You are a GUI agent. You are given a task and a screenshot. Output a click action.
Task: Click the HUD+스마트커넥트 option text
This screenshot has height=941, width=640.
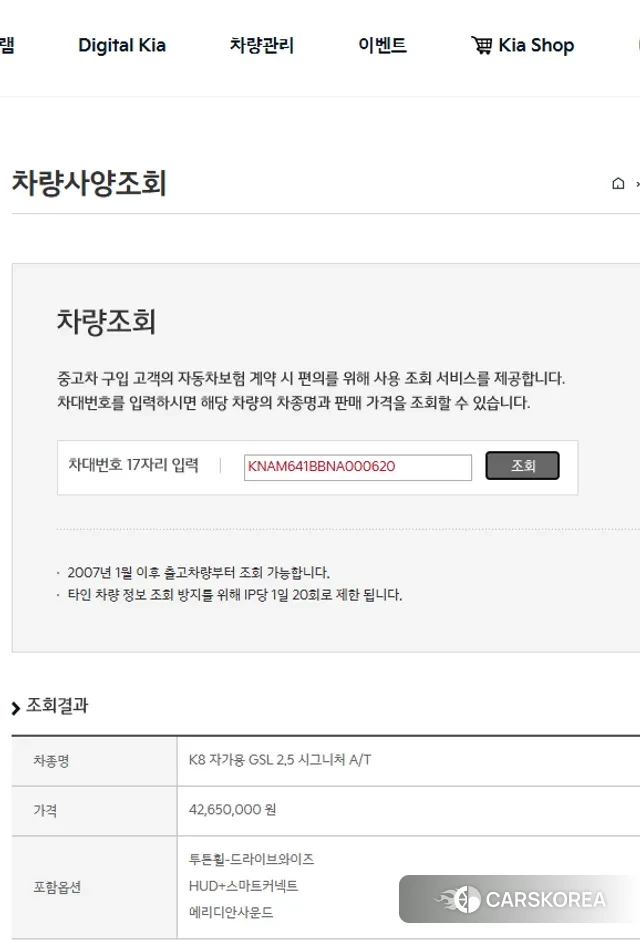point(243,886)
